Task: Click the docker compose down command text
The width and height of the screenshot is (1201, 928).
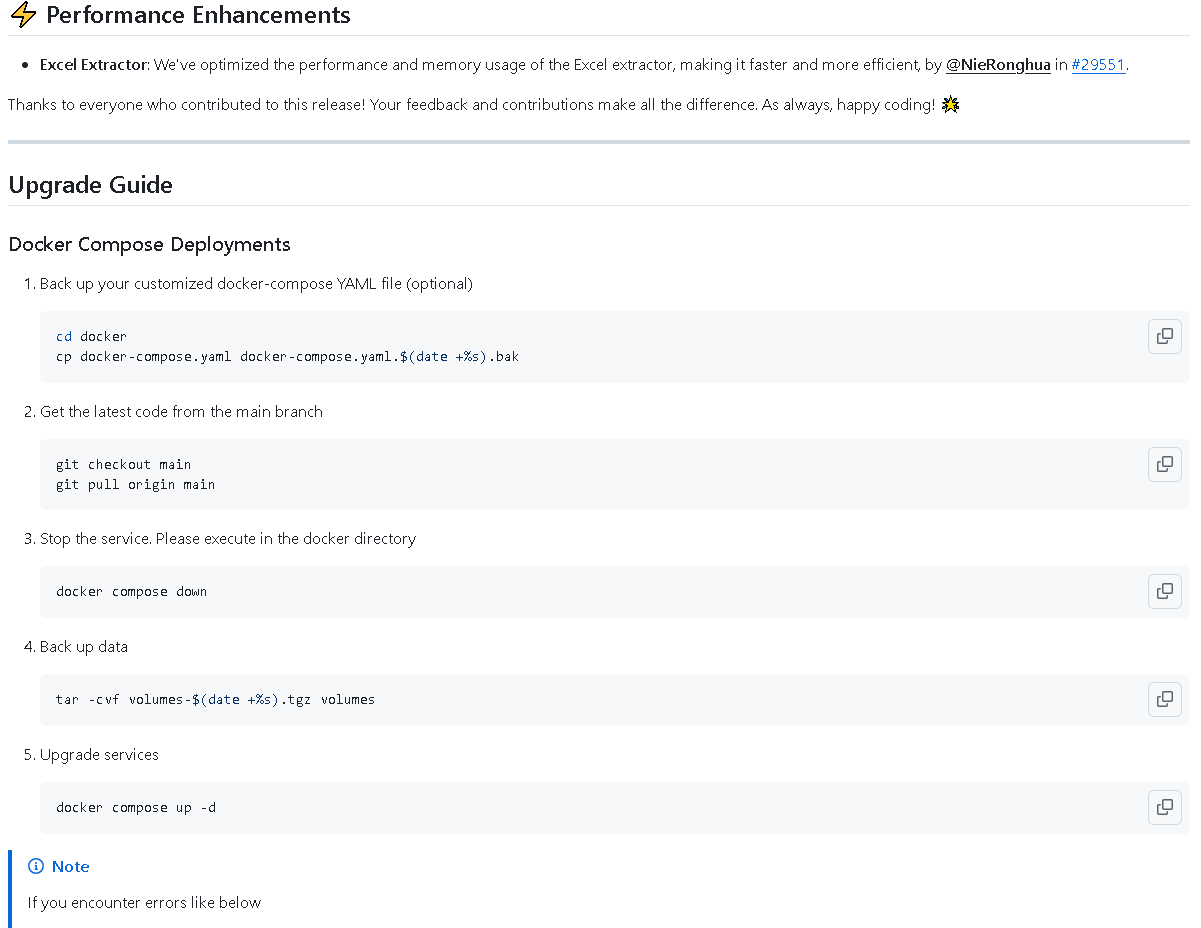Action: point(131,592)
